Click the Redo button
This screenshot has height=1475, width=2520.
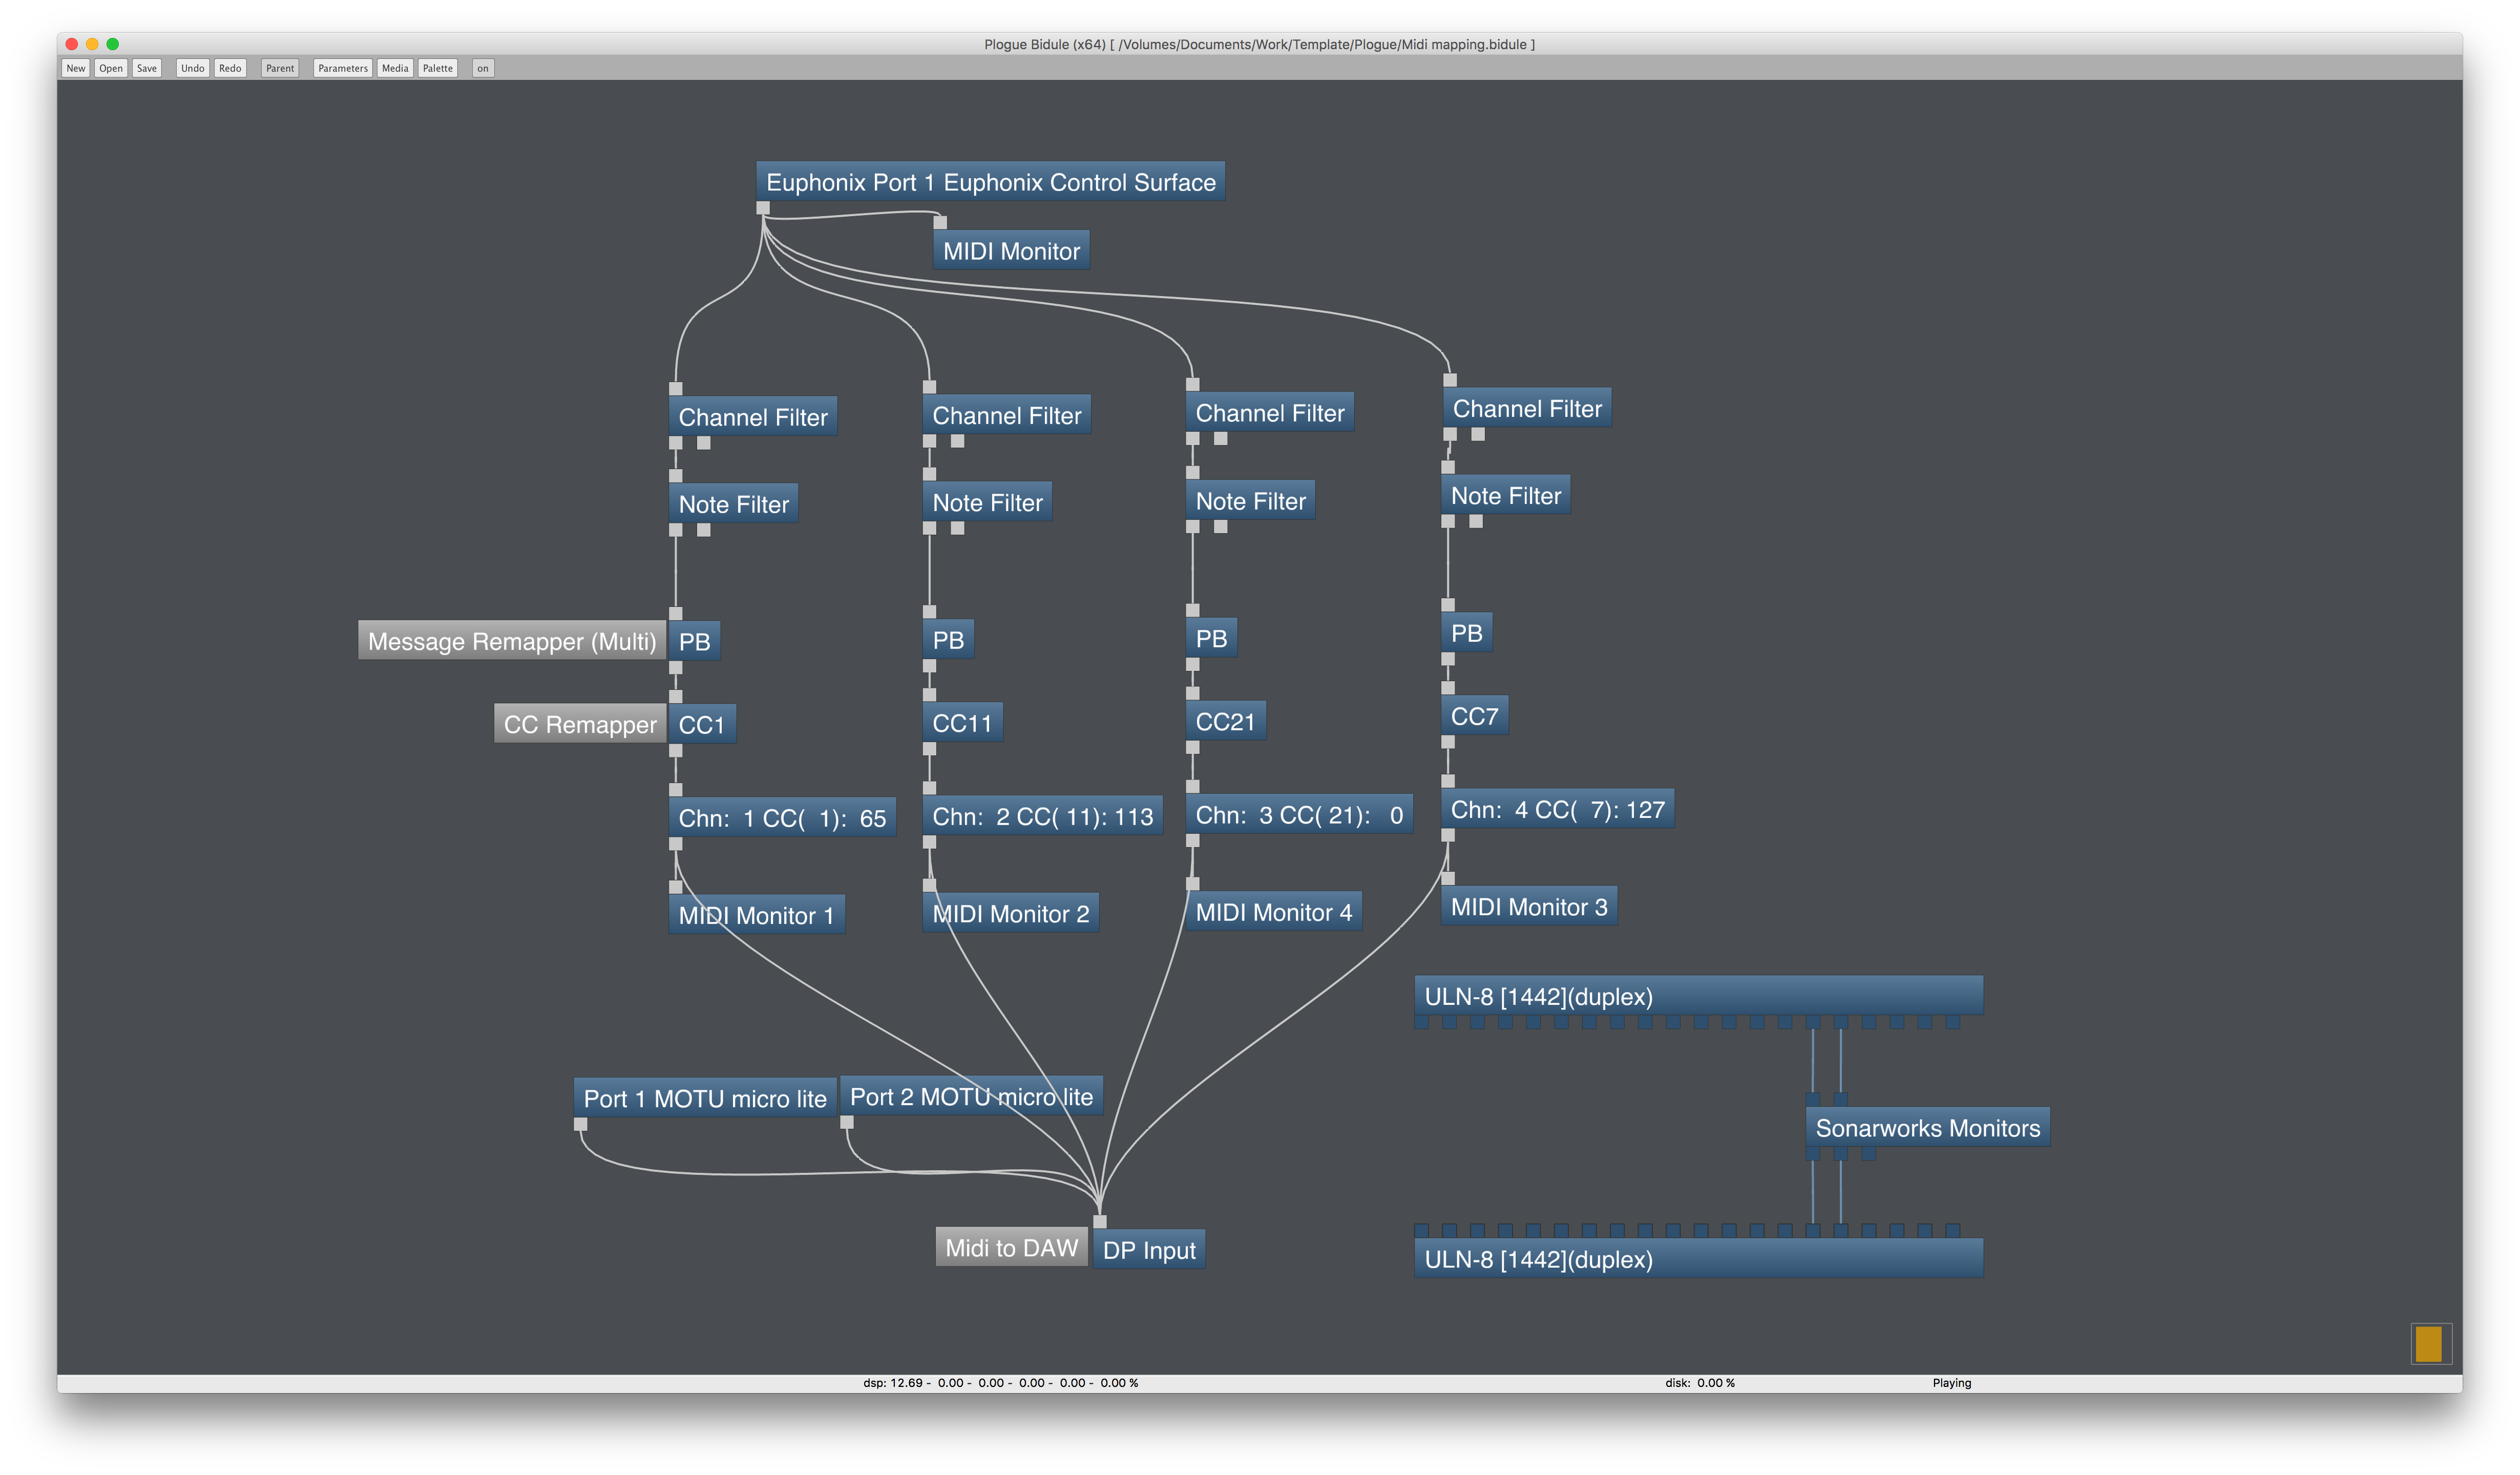[x=230, y=68]
